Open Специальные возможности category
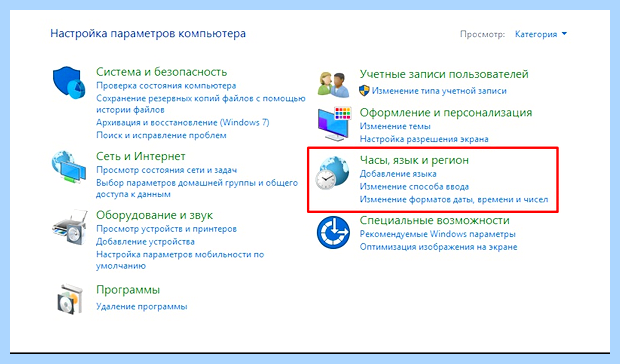This screenshot has height=364, width=620. click(x=435, y=220)
